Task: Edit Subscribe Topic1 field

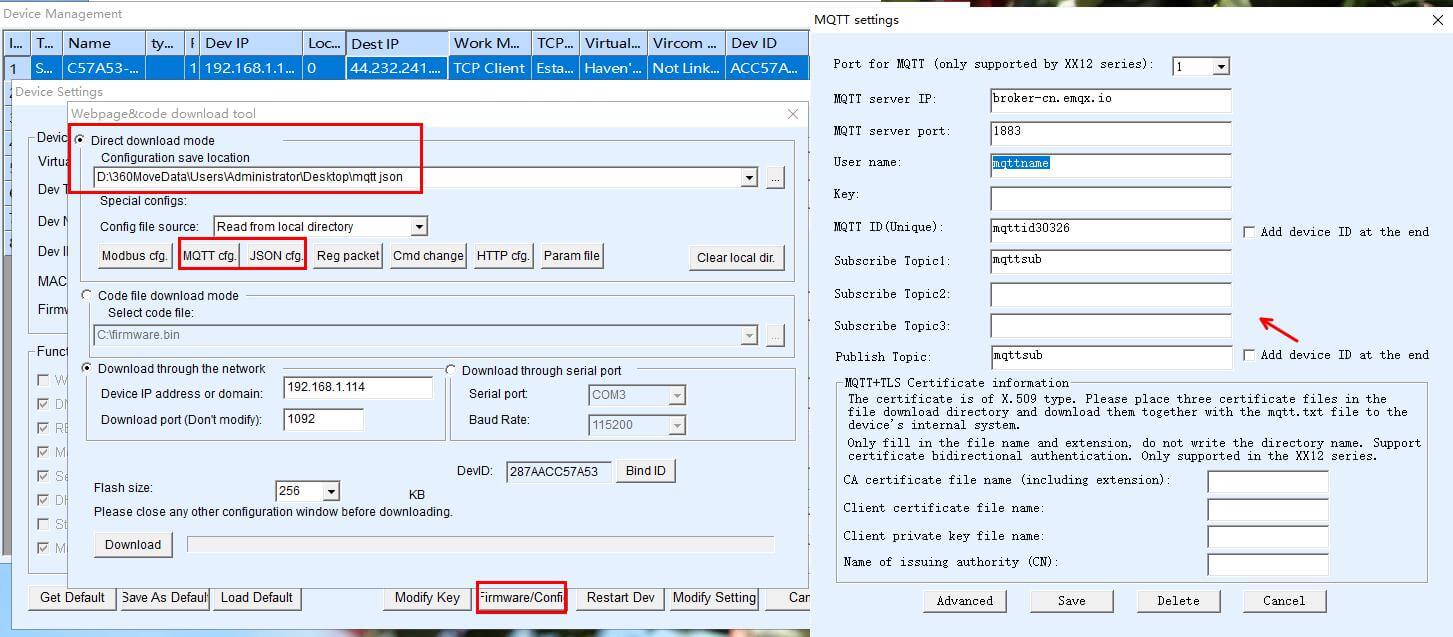Action: (x=1111, y=262)
